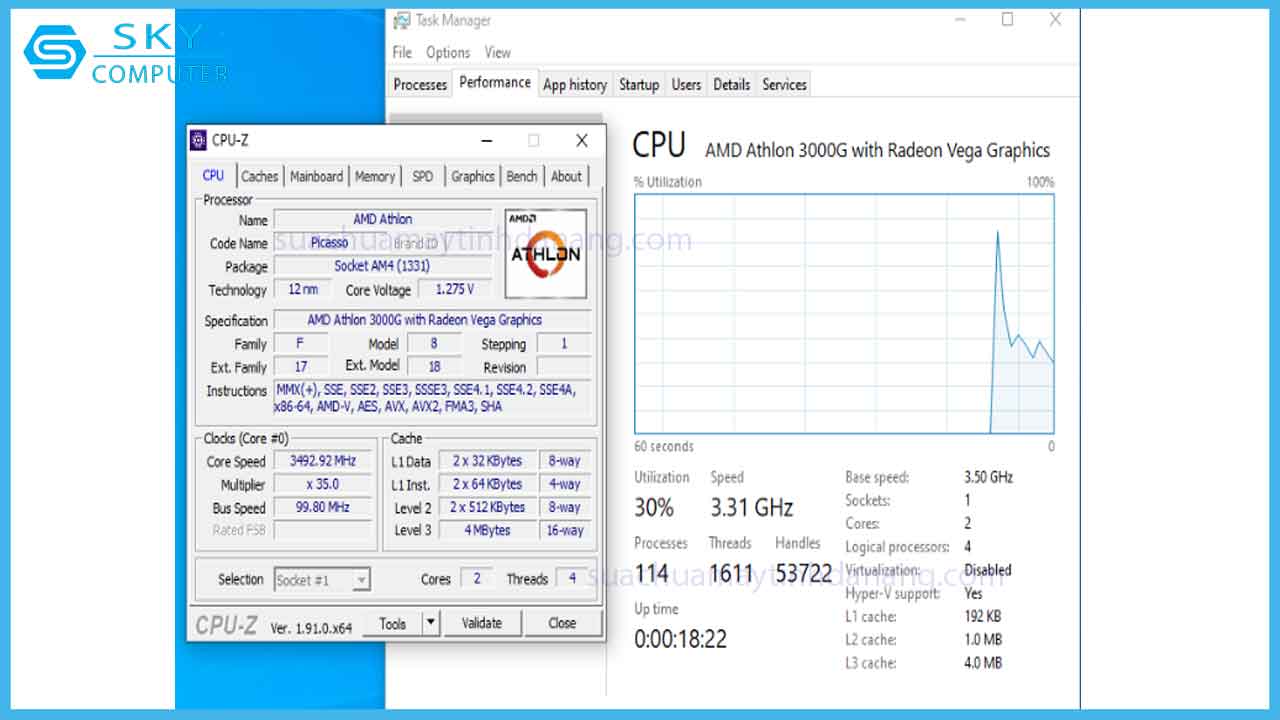Click the Bus Speed value 99.80 MHz

pyautogui.click(x=323, y=507)
